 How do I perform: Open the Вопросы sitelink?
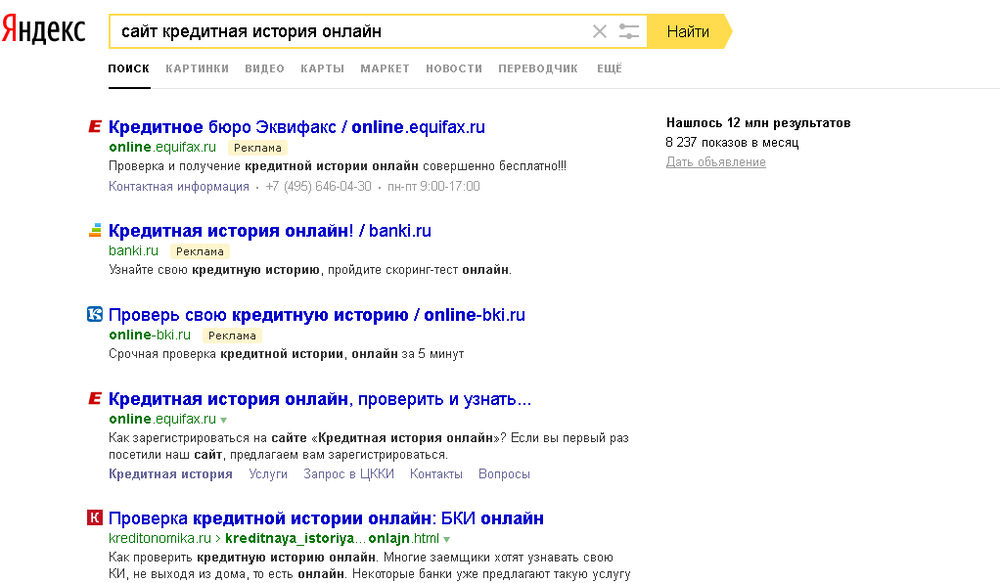[x=504, y=474]
